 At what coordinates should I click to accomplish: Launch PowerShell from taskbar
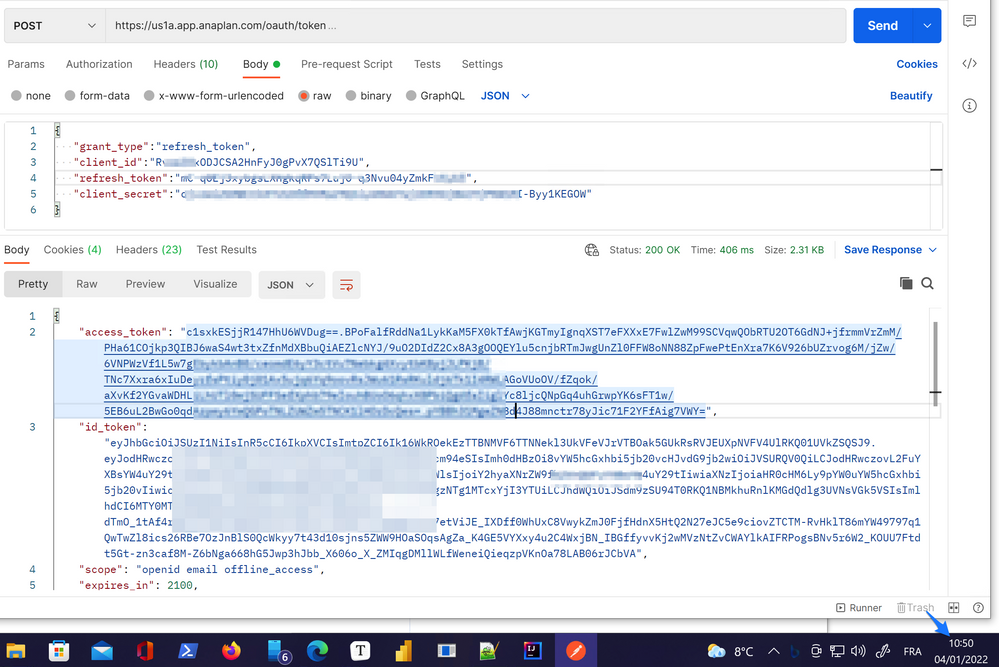187,650
